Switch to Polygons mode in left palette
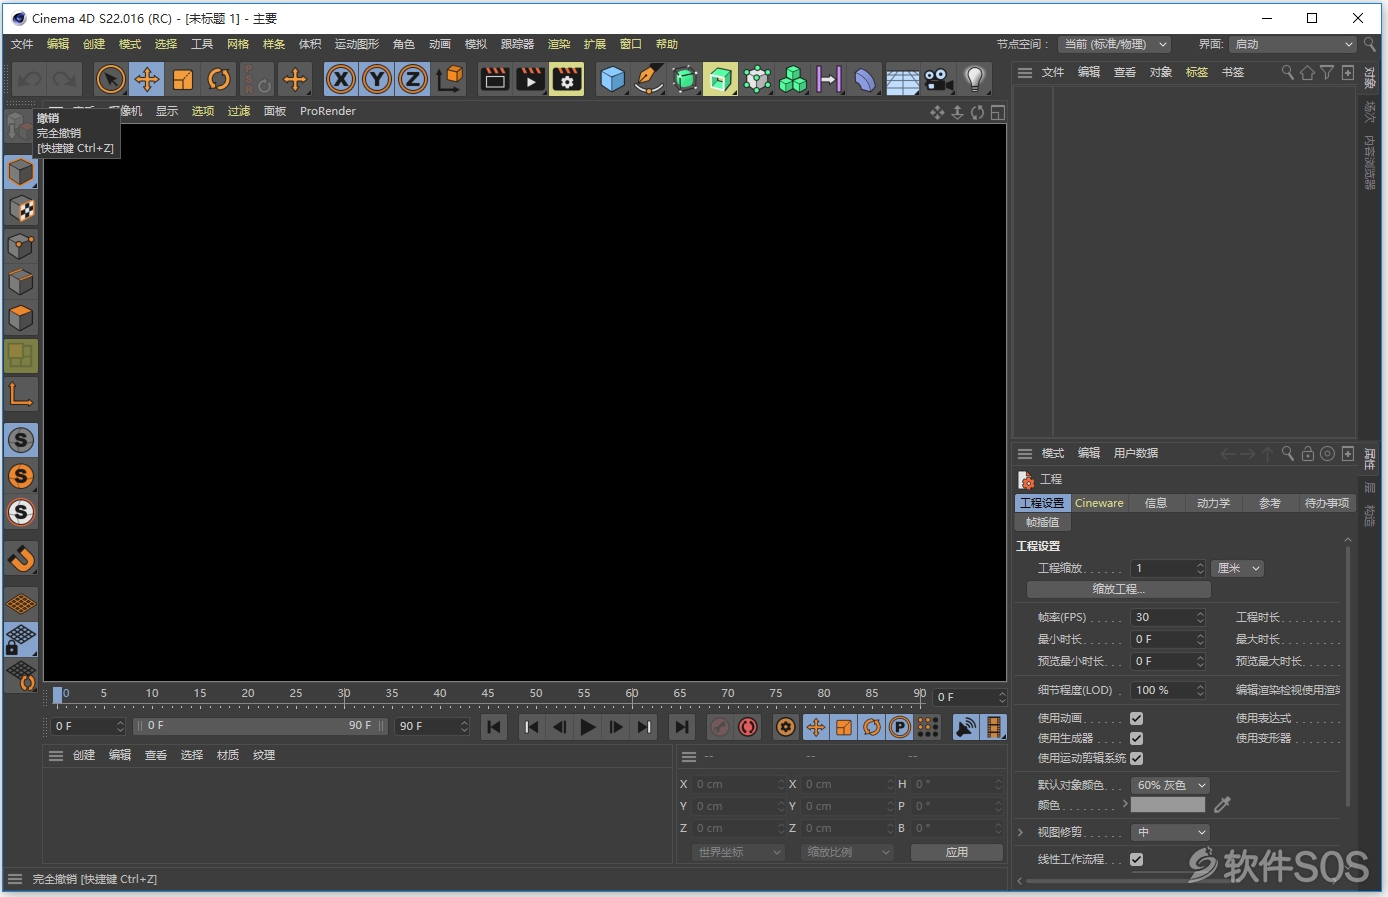 (x=21, y=318)
